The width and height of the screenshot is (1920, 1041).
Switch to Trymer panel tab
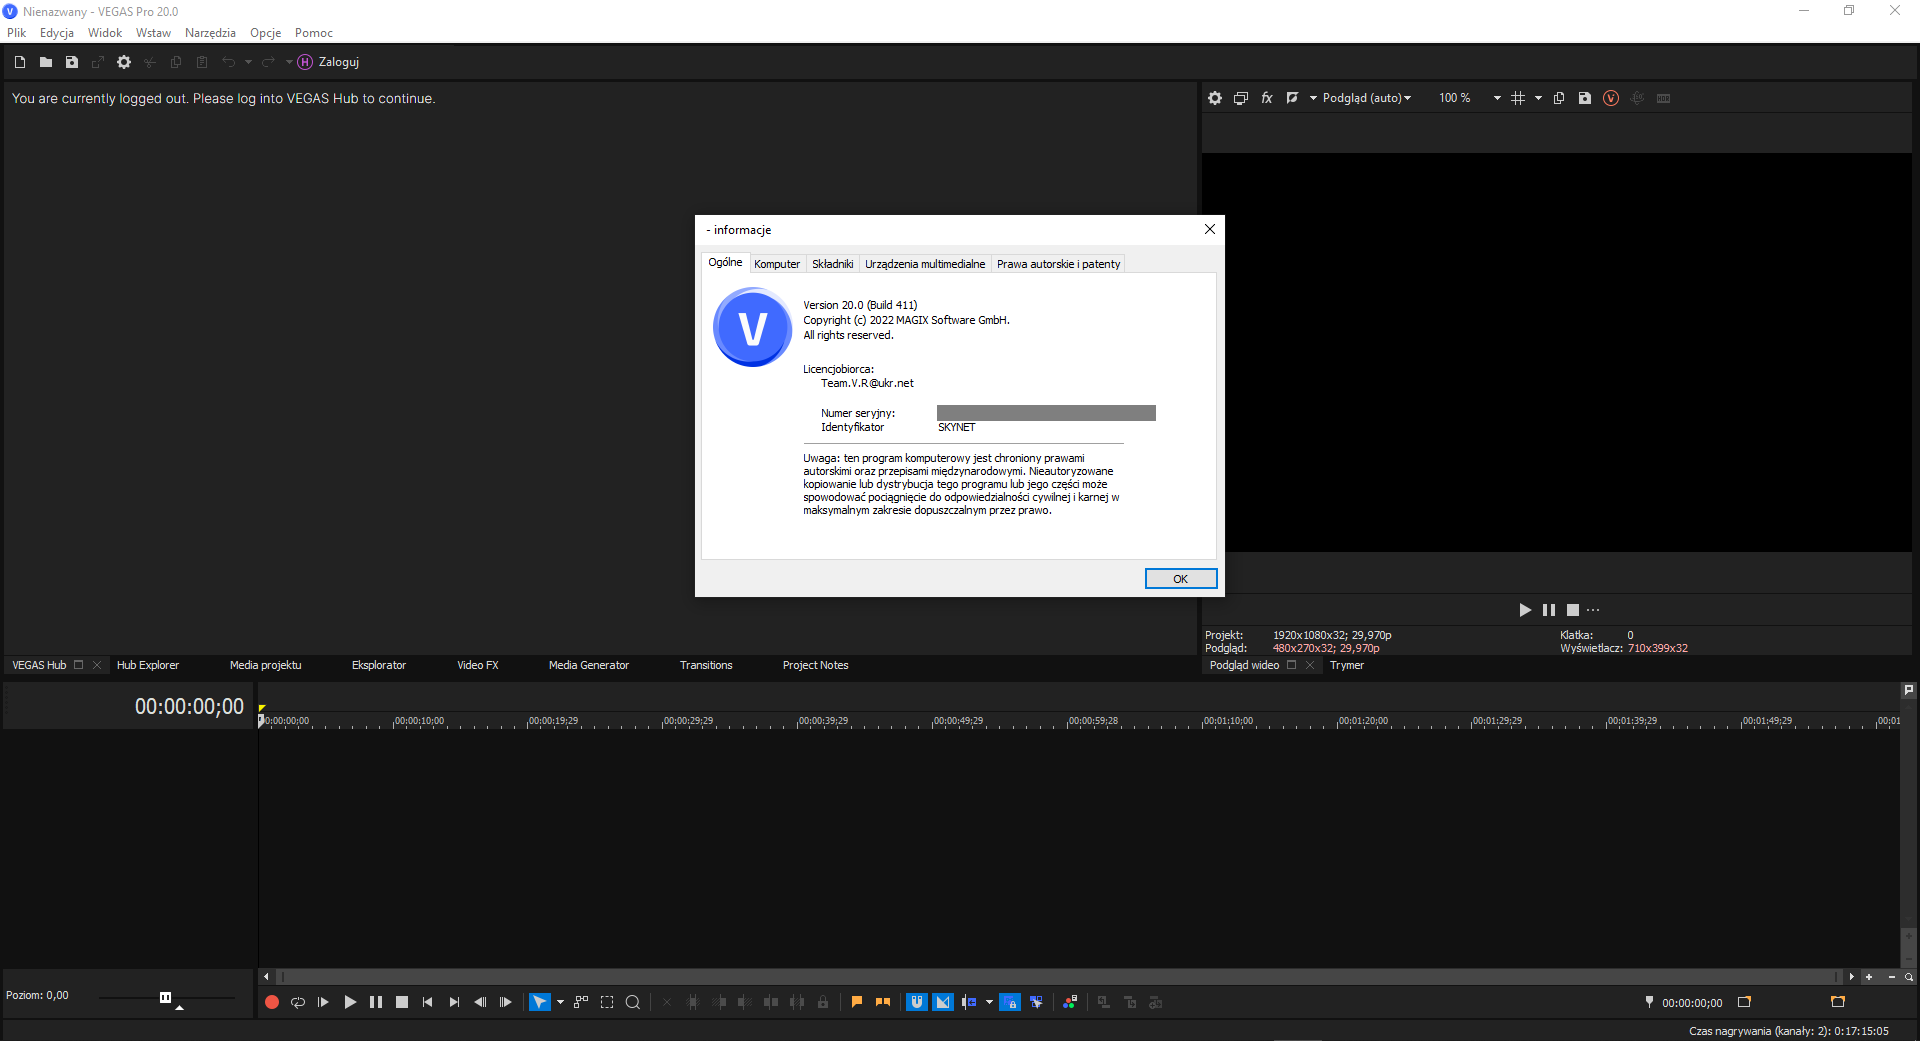(x=1347, y=665)
